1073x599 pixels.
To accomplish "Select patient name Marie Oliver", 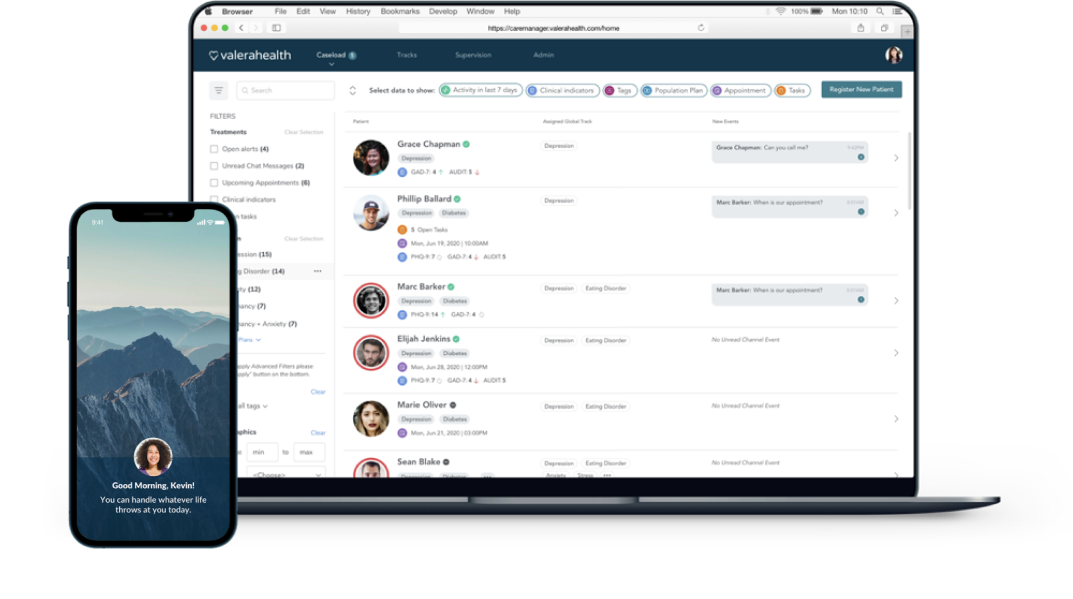I will coord(422,405).
